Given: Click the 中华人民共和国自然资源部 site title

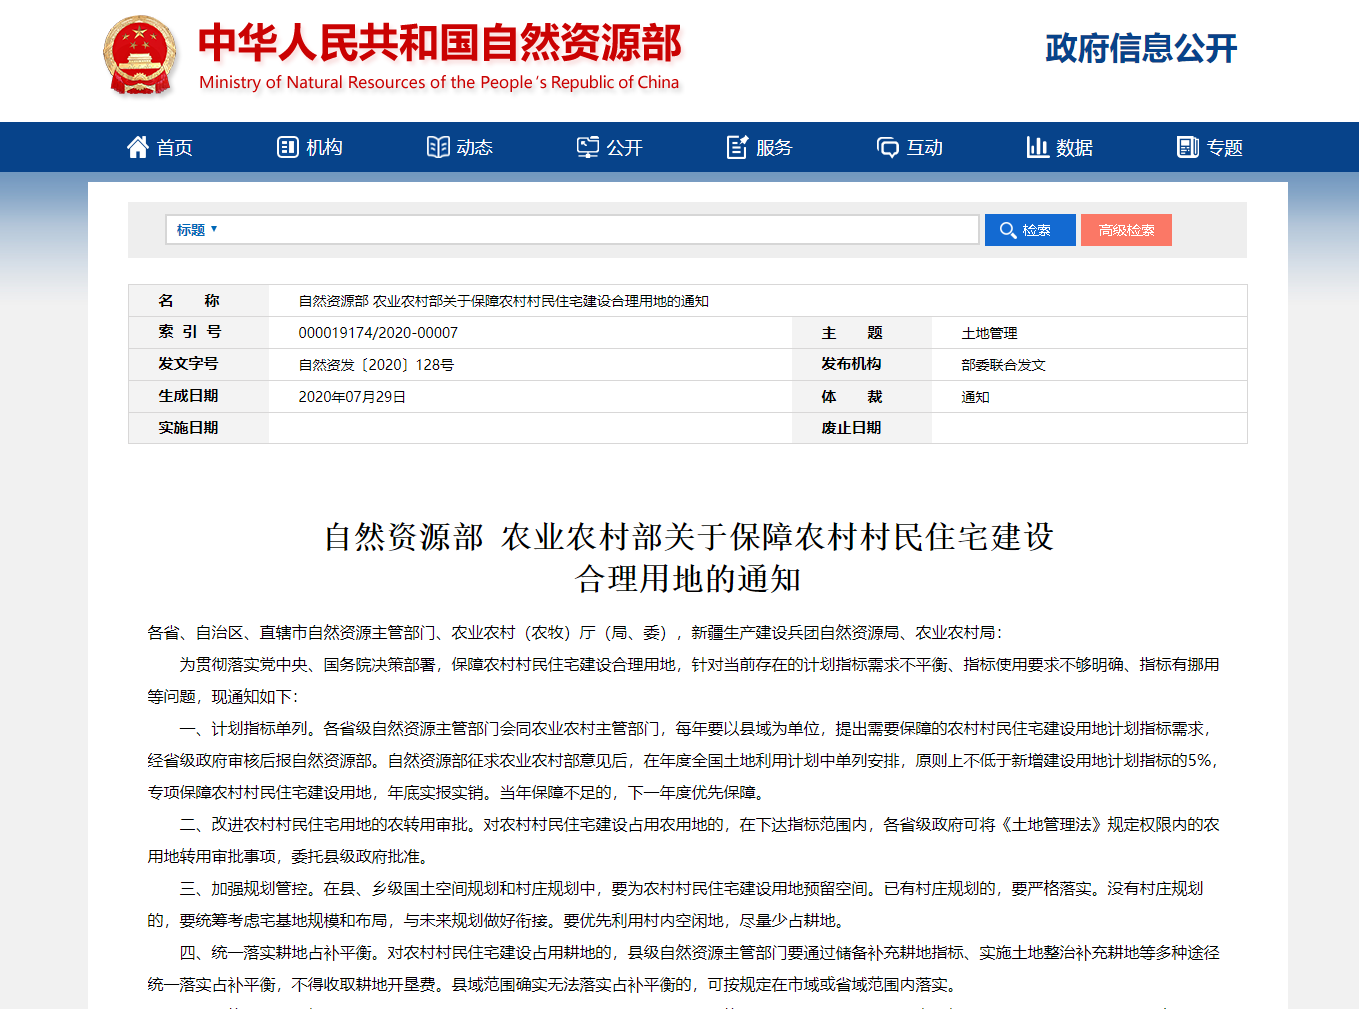Looking at the screenshot, I should pyautogui.click(x=439, y=43).
